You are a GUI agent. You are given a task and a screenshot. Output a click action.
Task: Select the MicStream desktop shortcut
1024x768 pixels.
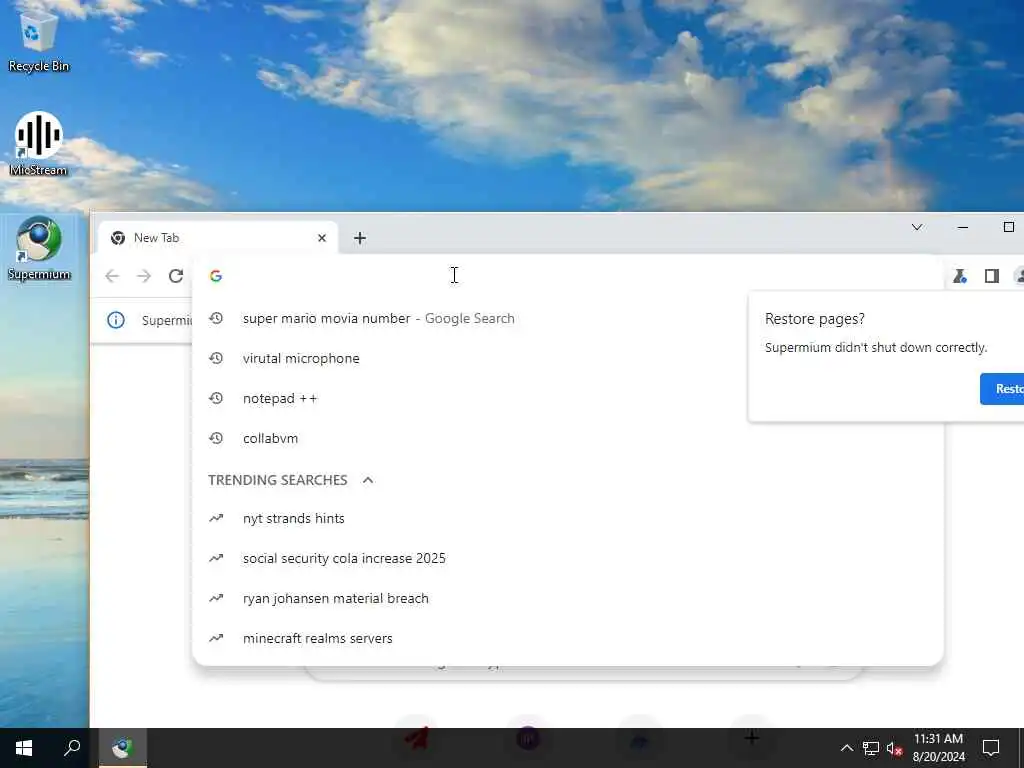click(x=39, y=144)
